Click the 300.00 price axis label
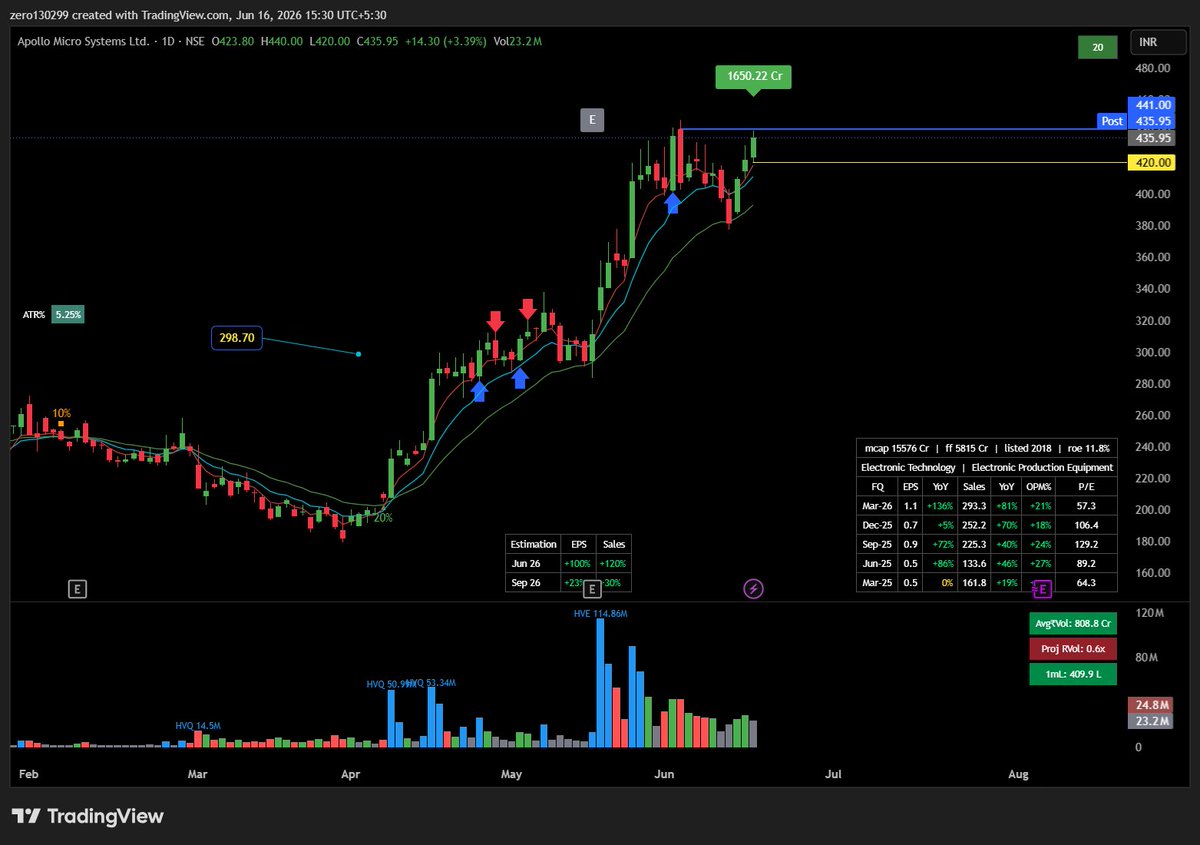1200x845 pixels. tap(1154, 352)
